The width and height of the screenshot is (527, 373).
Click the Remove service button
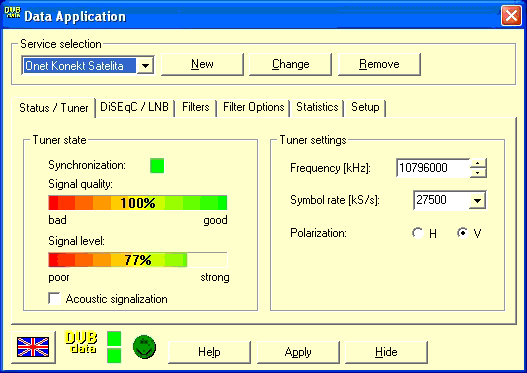[x=379, y=64]
